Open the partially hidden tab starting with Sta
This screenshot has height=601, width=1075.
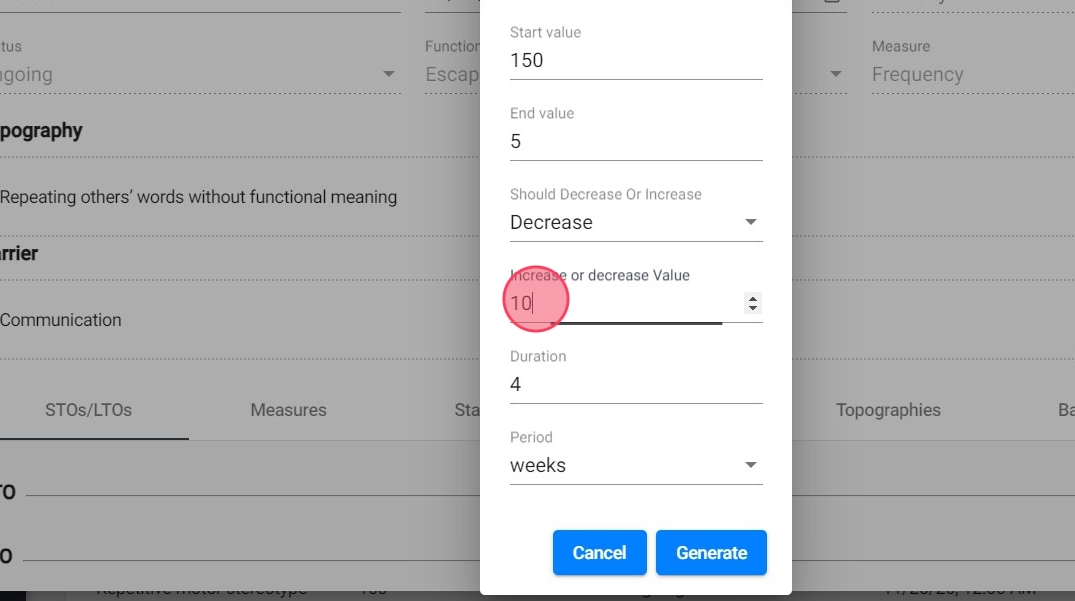point(467,410)
